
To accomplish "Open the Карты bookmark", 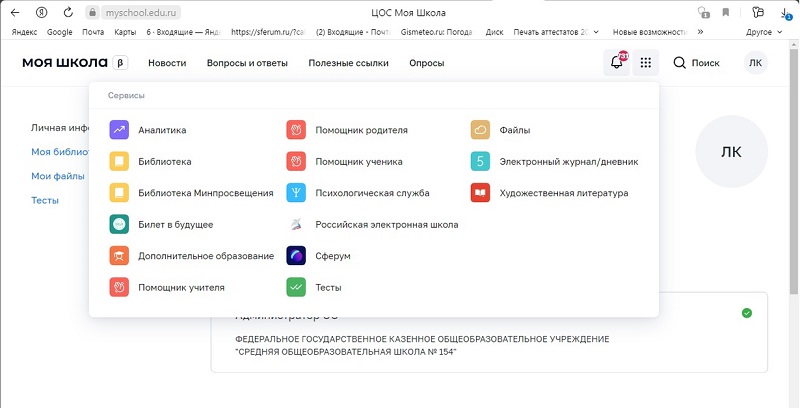I will (x=125, y=32).
